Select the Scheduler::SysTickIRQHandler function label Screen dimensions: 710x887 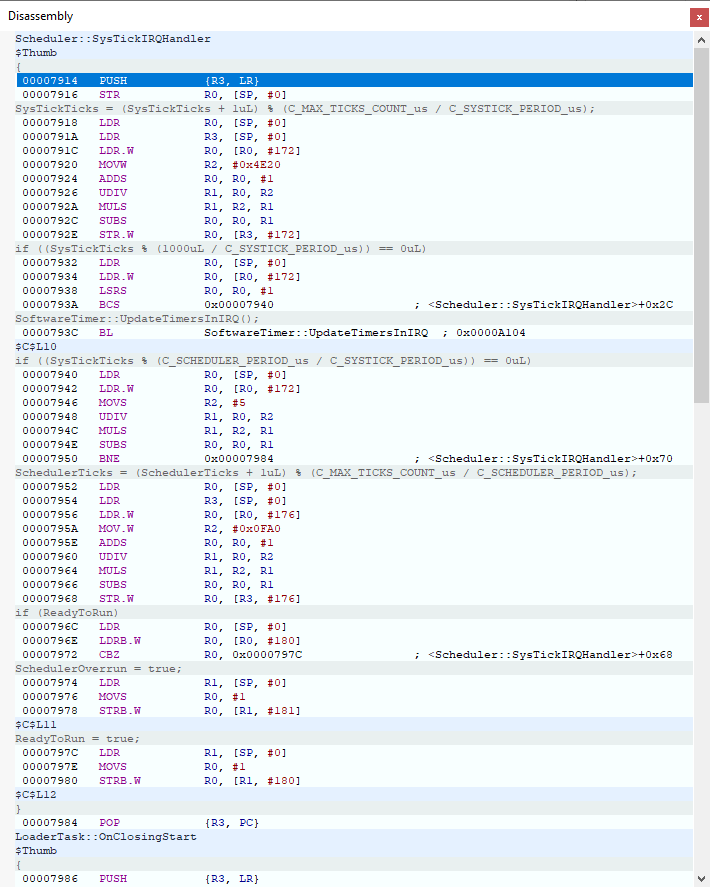tap(354, 38)
